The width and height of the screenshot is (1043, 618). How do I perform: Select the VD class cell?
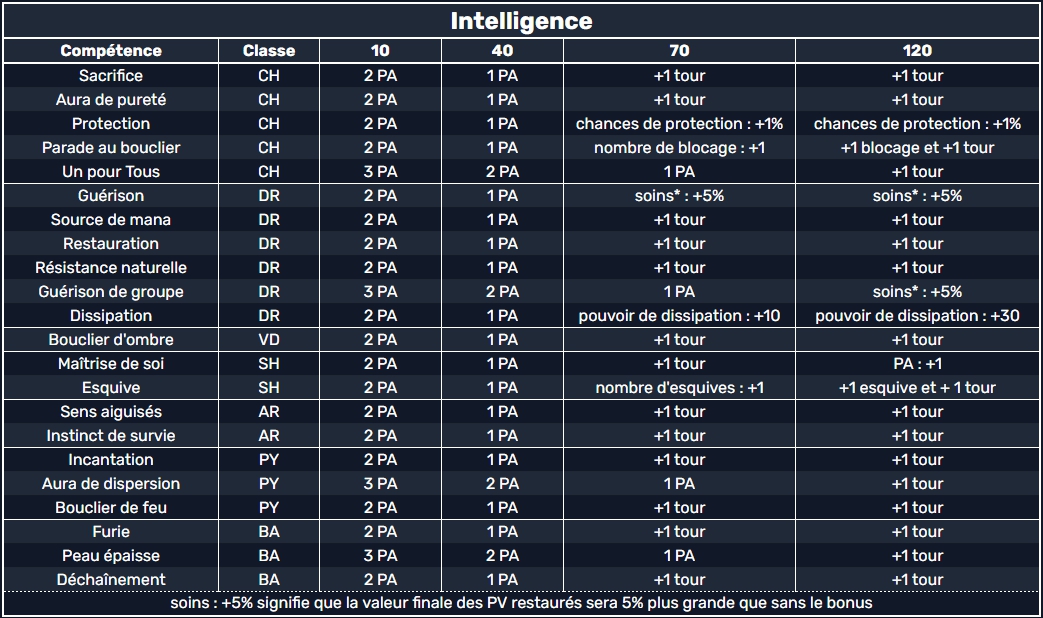point(269,340)
